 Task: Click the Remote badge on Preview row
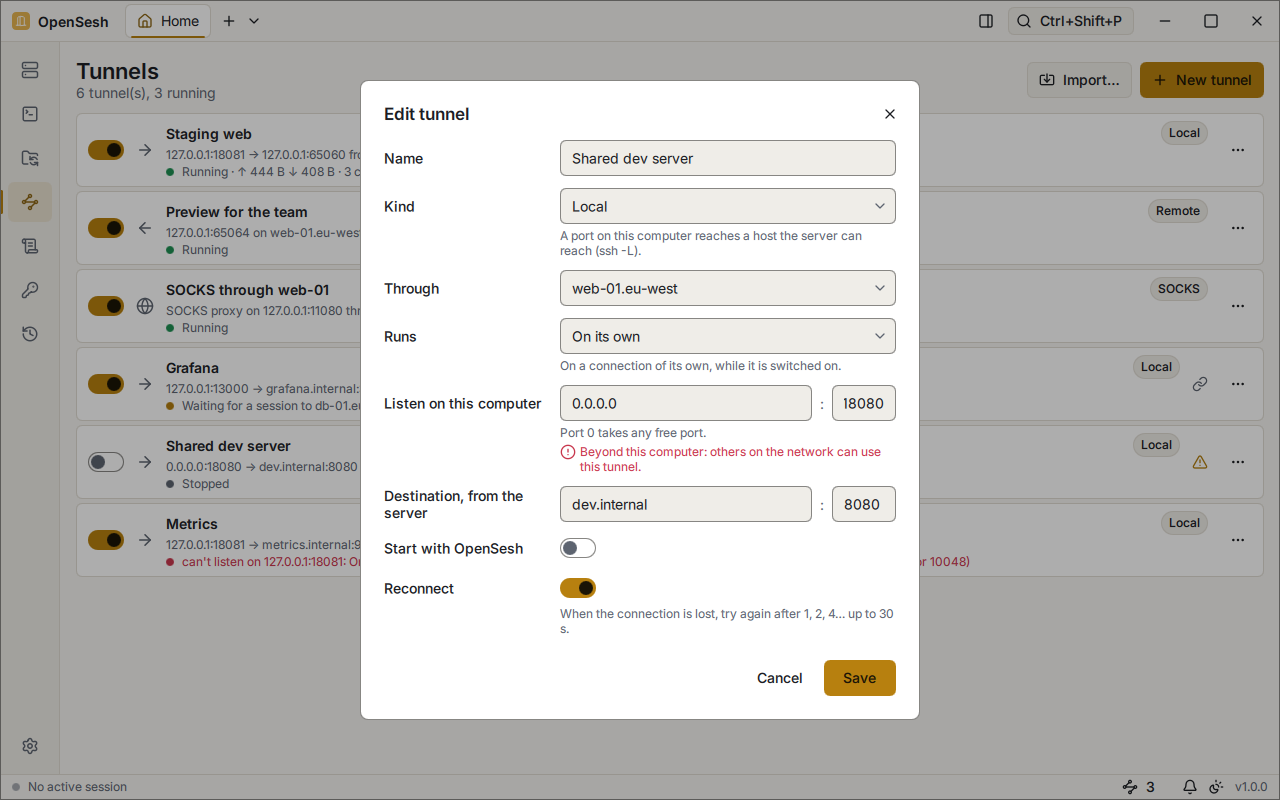(x=1178, y=211)
